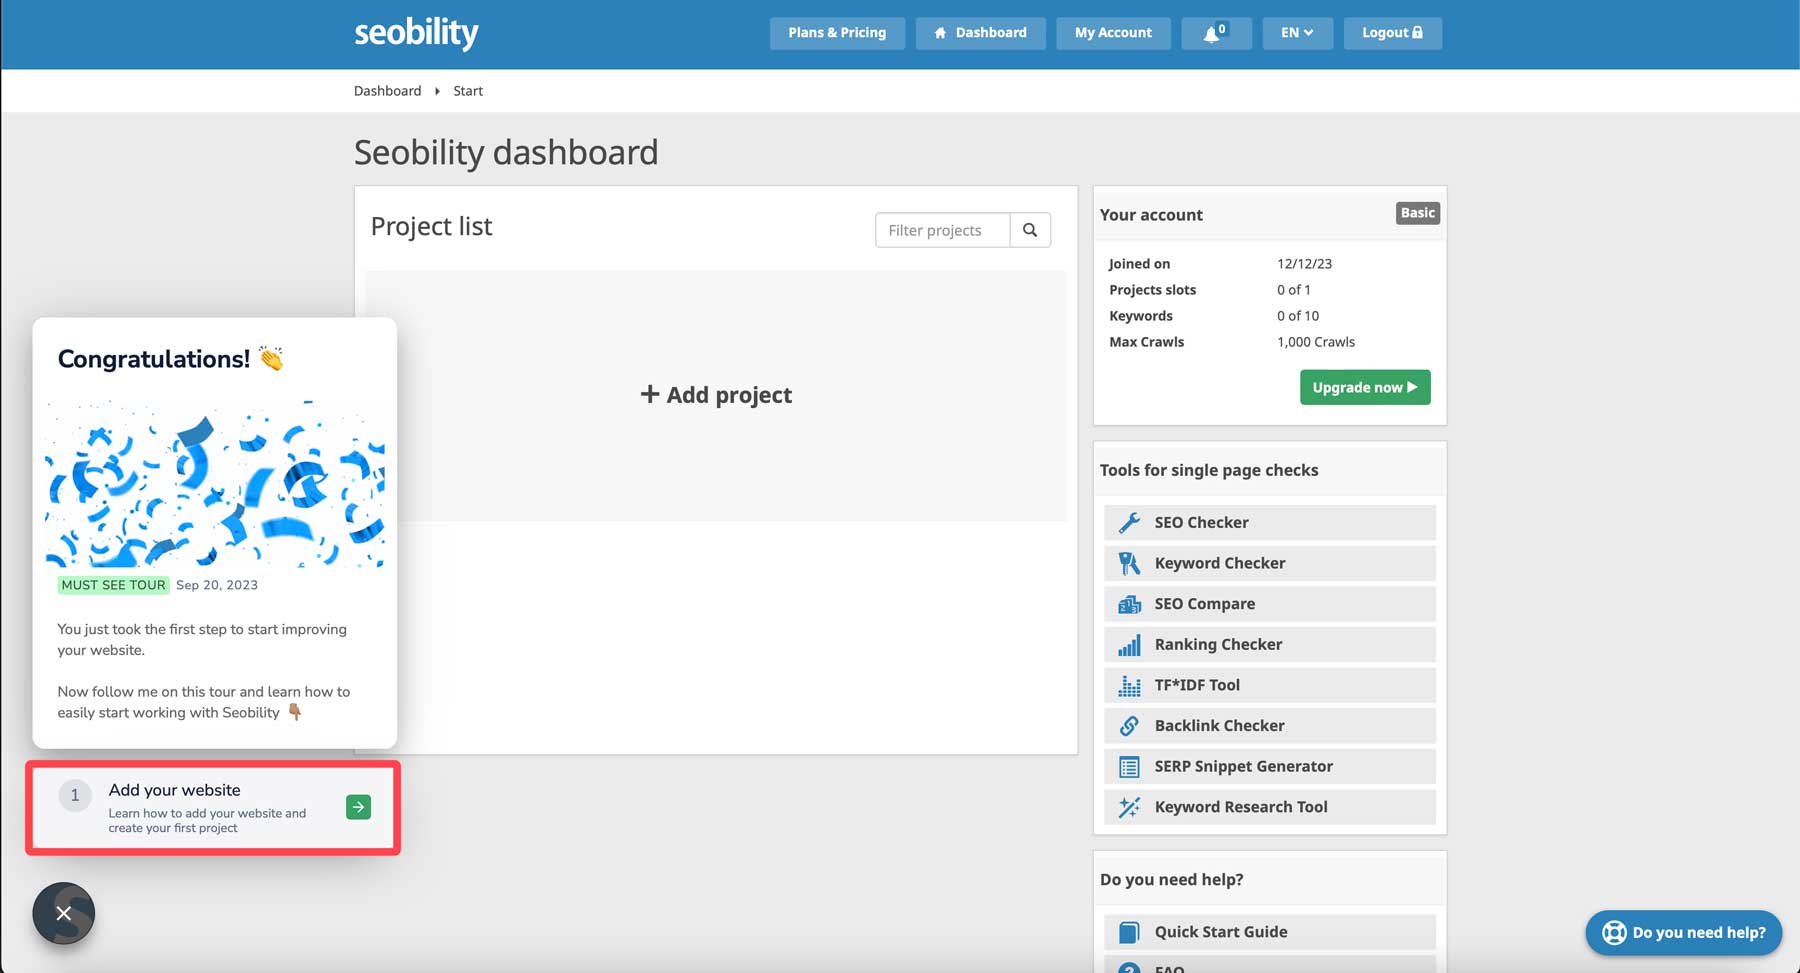
Task: Open the My Account menu
Action: 1112,33
